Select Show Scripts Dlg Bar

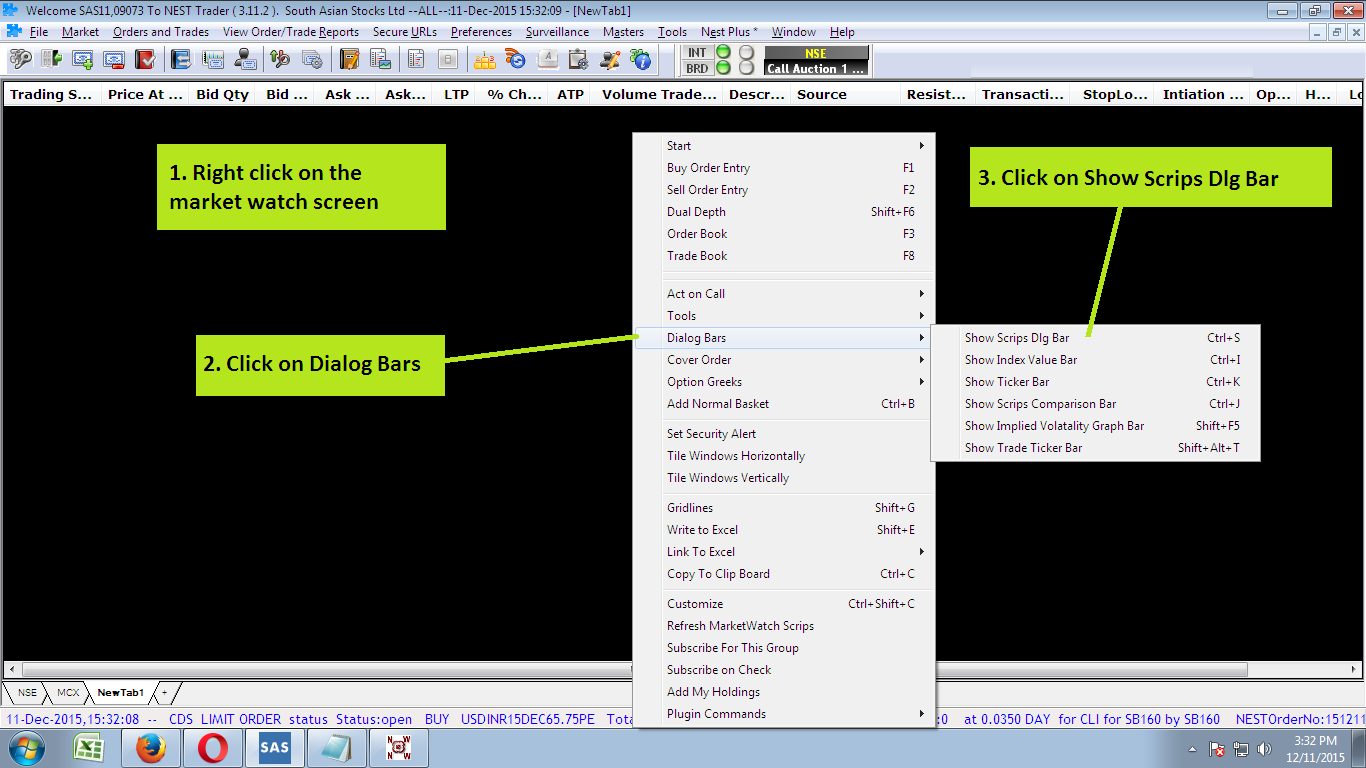(x=1095, y=338)
